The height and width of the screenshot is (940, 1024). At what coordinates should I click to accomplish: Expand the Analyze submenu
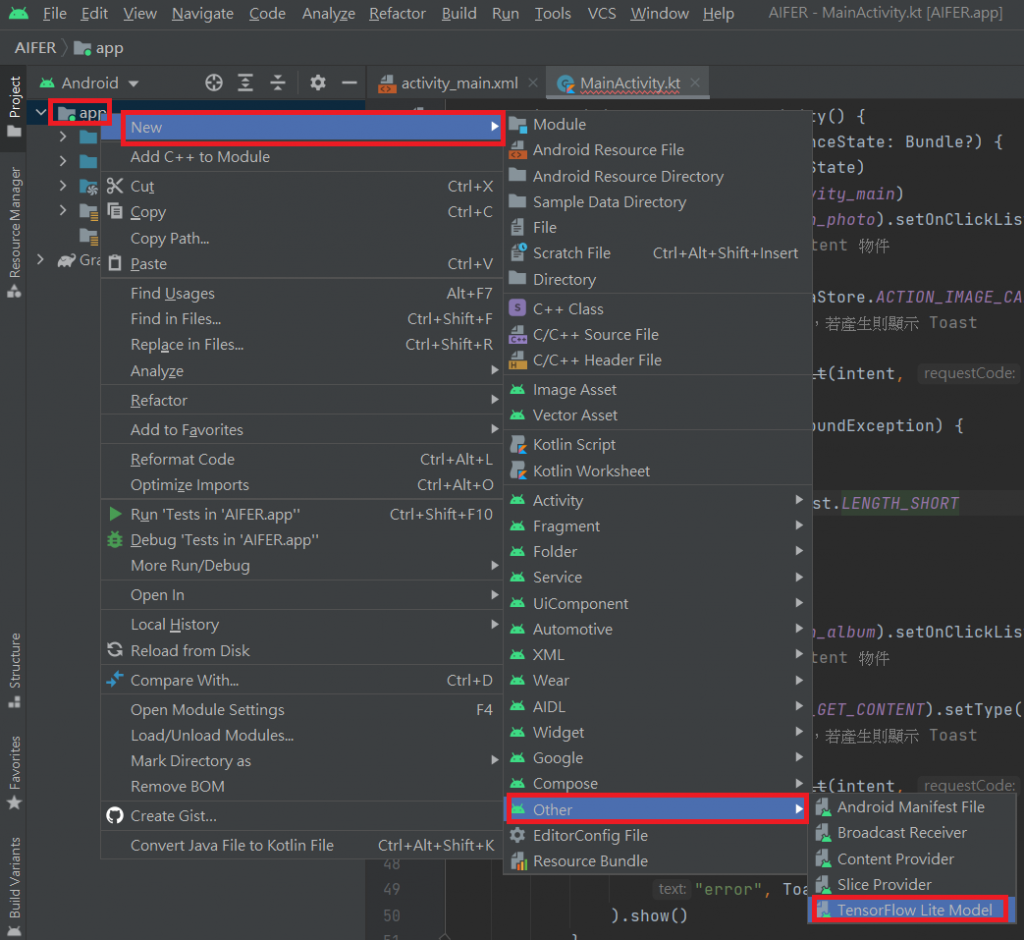302,371
